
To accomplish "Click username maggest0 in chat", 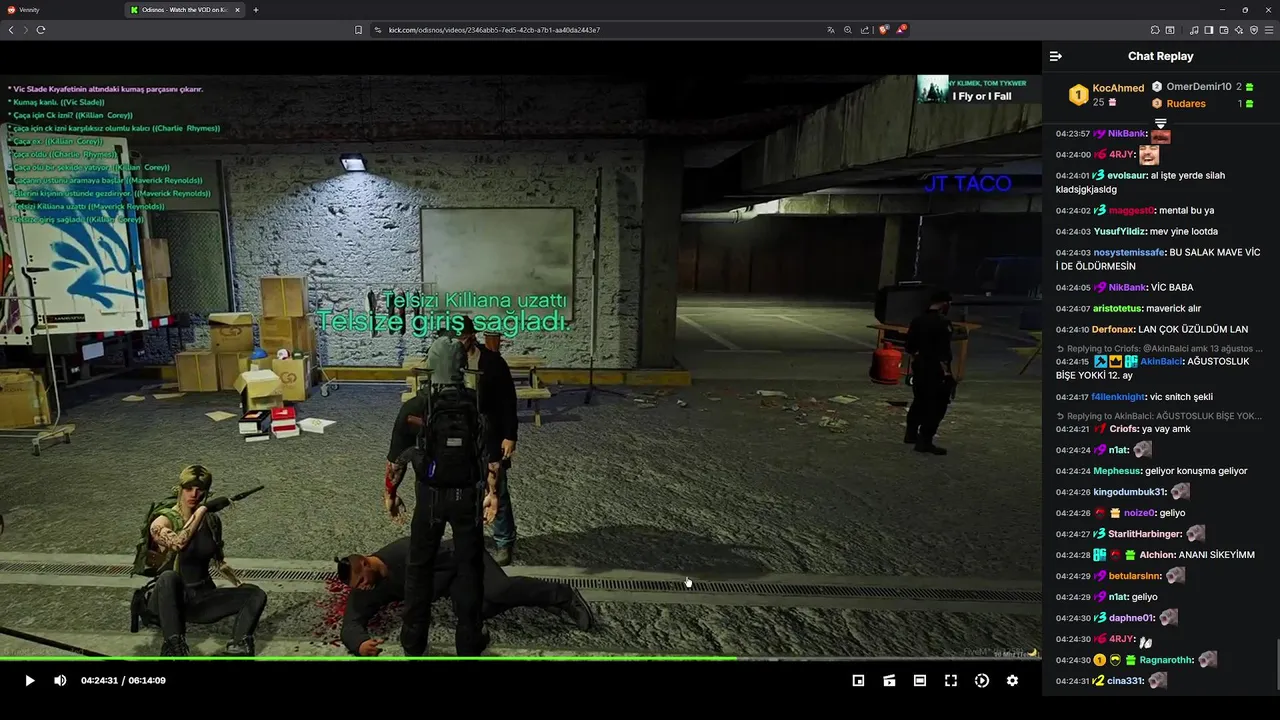I will [1131, 211].
